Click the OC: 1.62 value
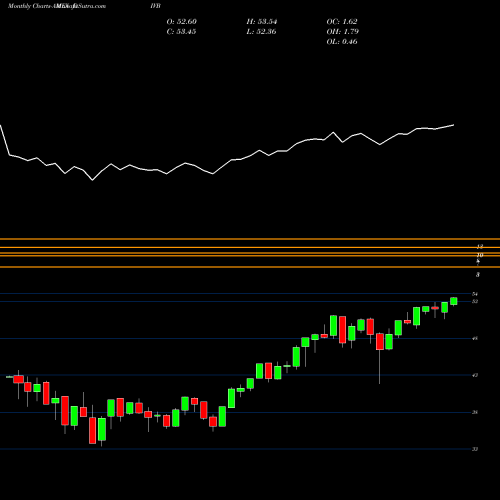This screenshot has width=500, height=500. click(342, 22)
